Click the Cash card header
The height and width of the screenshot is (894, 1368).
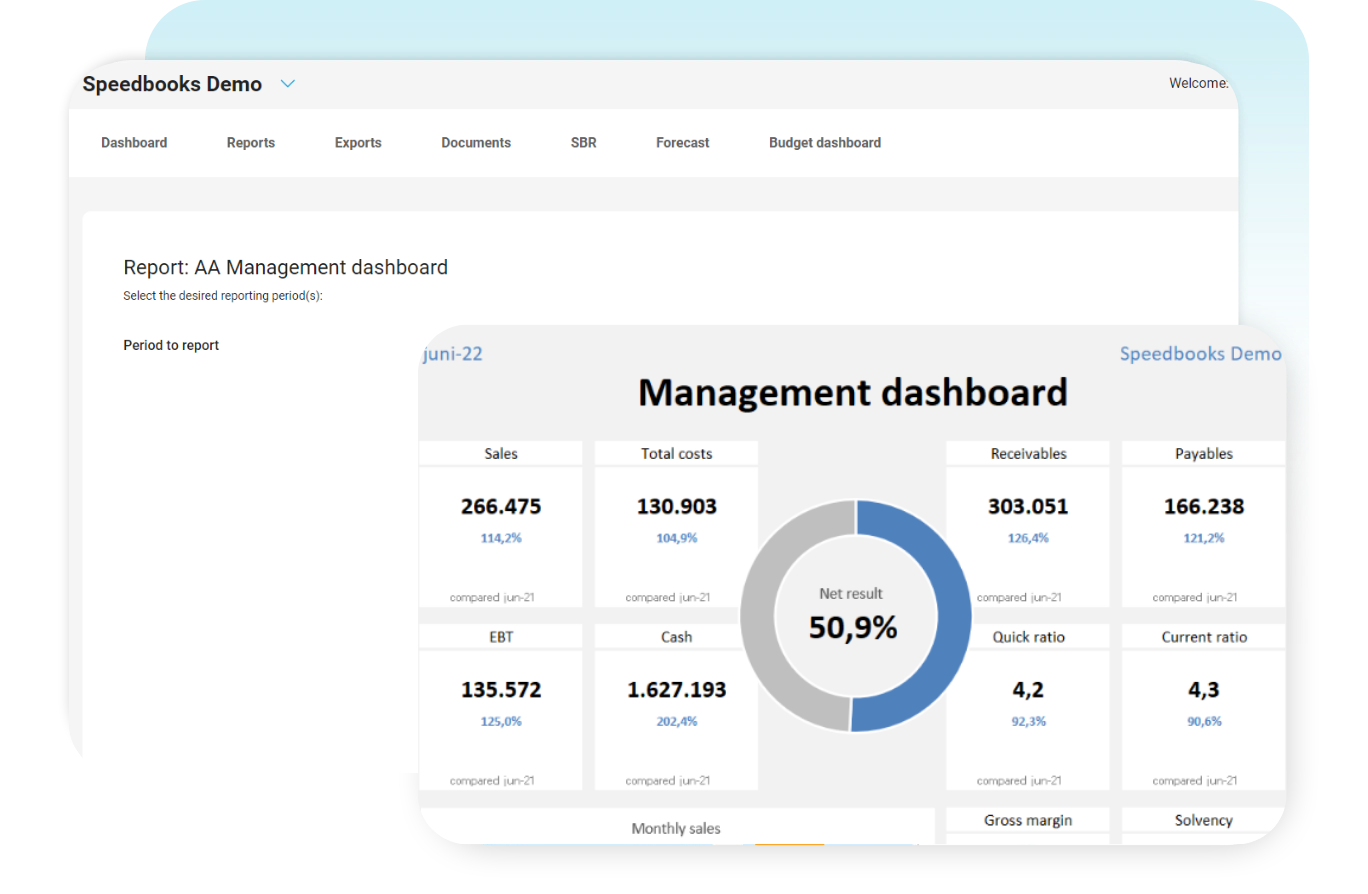pos(677,637)
